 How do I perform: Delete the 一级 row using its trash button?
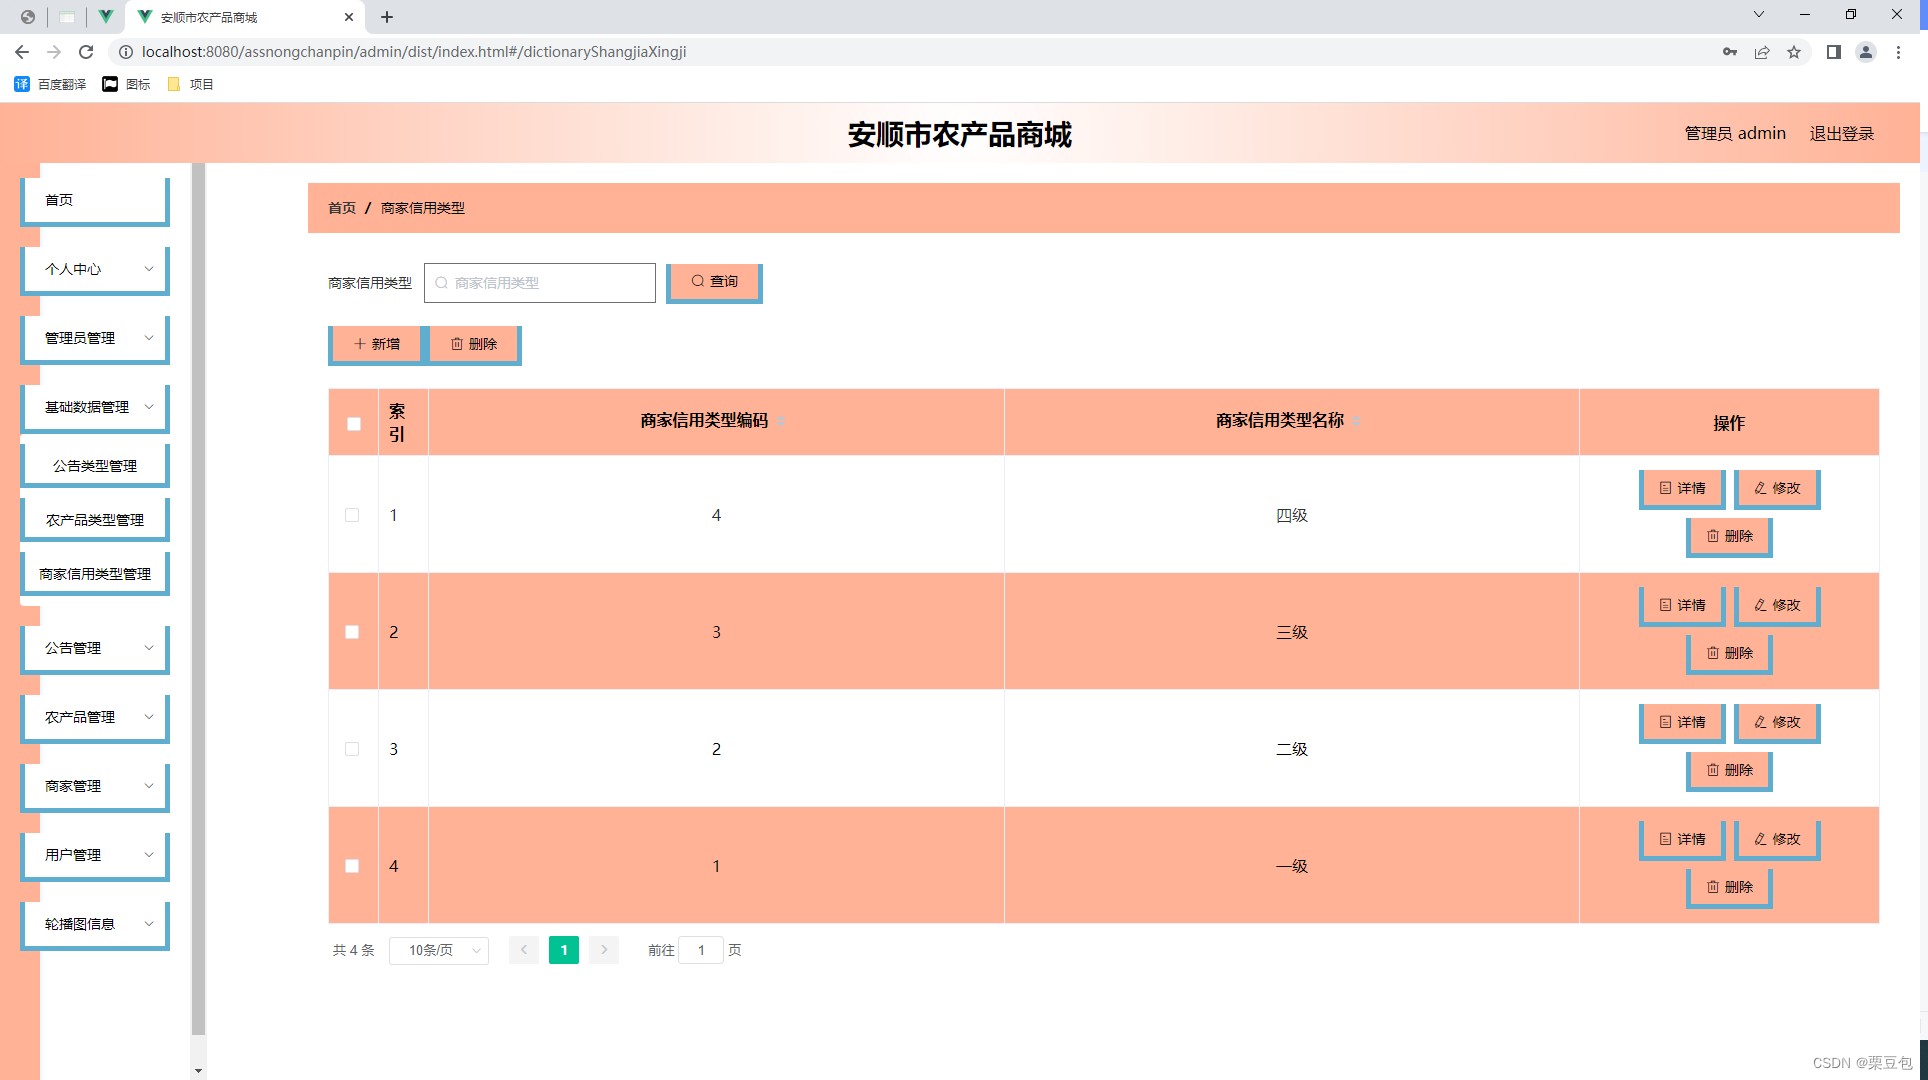[1729, 887]
